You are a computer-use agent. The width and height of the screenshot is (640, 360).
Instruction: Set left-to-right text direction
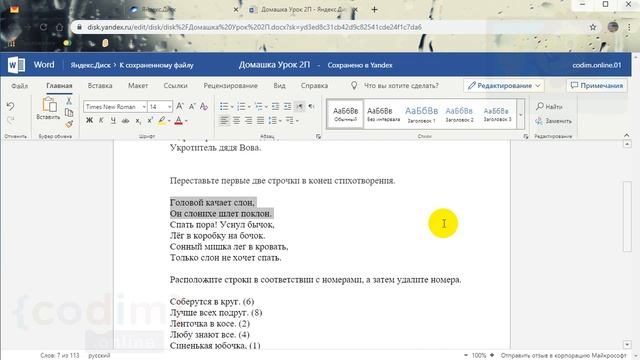click(300, 107)
